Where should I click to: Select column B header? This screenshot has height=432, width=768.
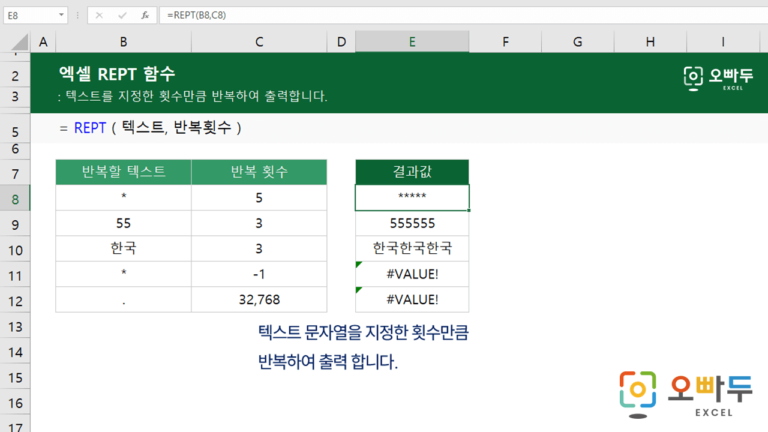coord(123,42)
